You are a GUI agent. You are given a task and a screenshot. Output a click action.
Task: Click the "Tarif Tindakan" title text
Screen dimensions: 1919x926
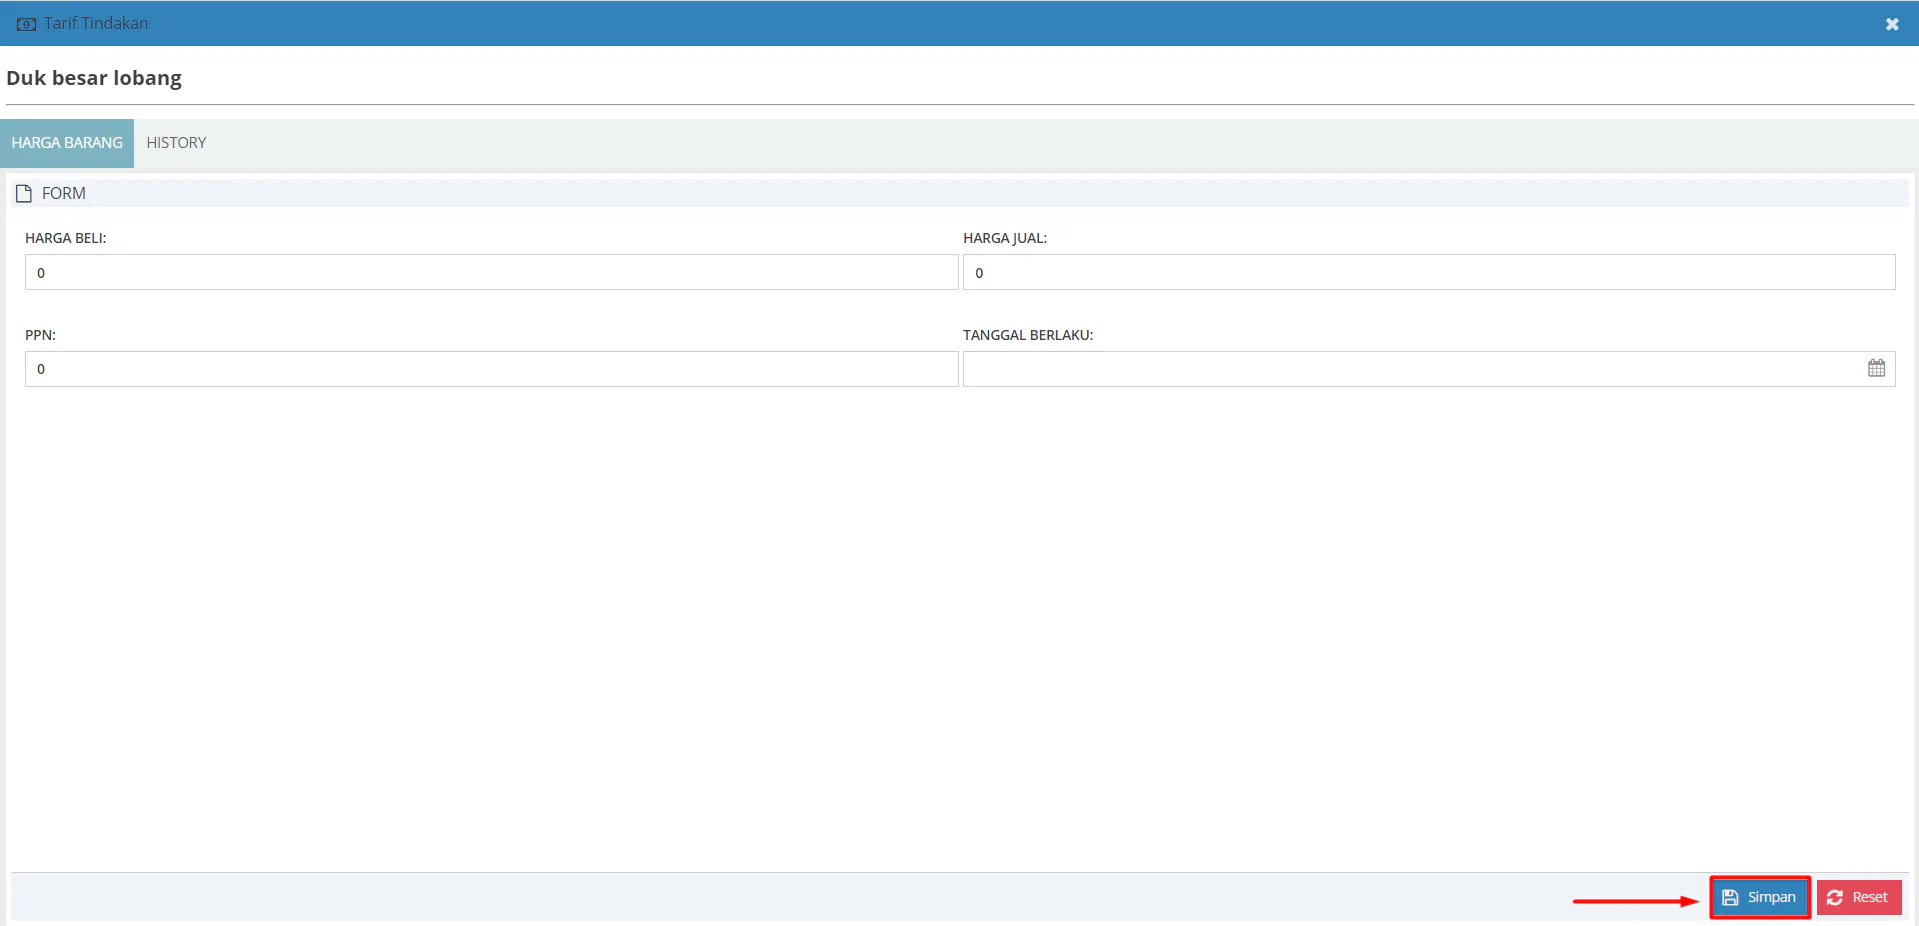[96, 23]
